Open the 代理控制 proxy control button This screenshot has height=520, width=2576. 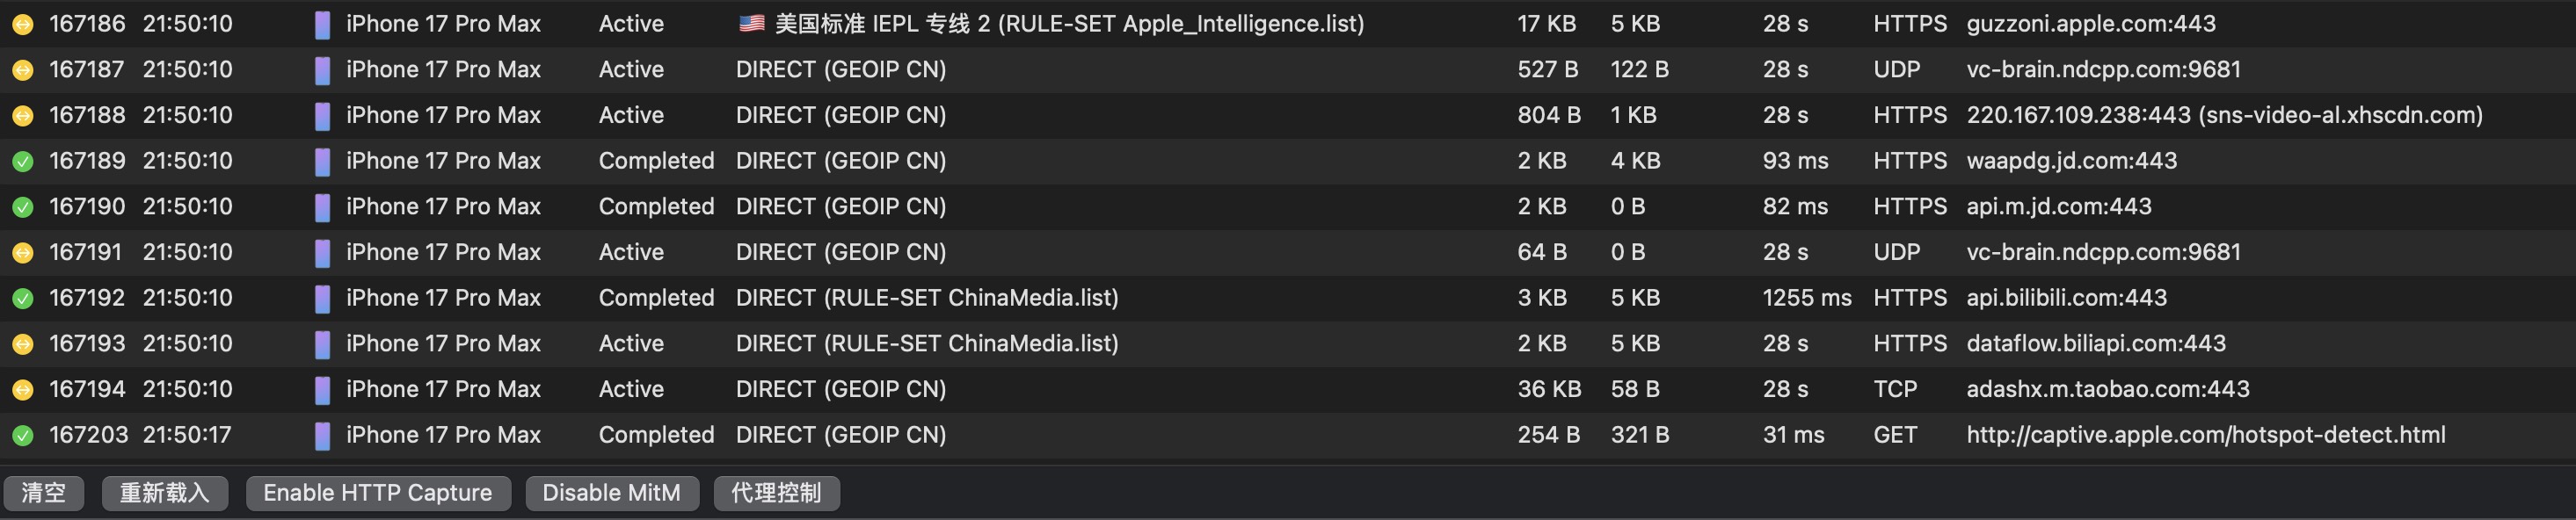click(x=776, y=493)
